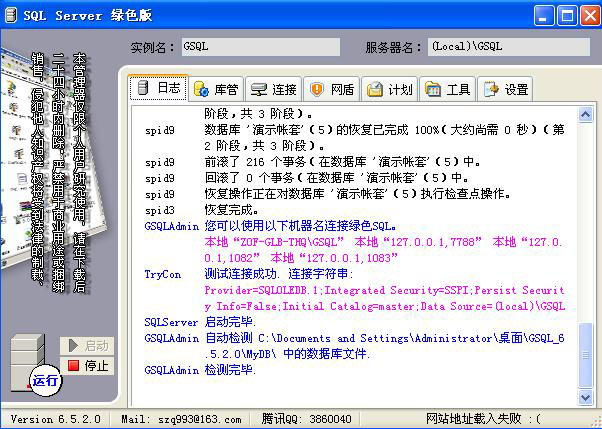Image resolution: width=602 pixels, height=429 pixels.
Task: Click the 您可以使用以下机器名连接绿色SQL log line
Action: click(301, 226)
